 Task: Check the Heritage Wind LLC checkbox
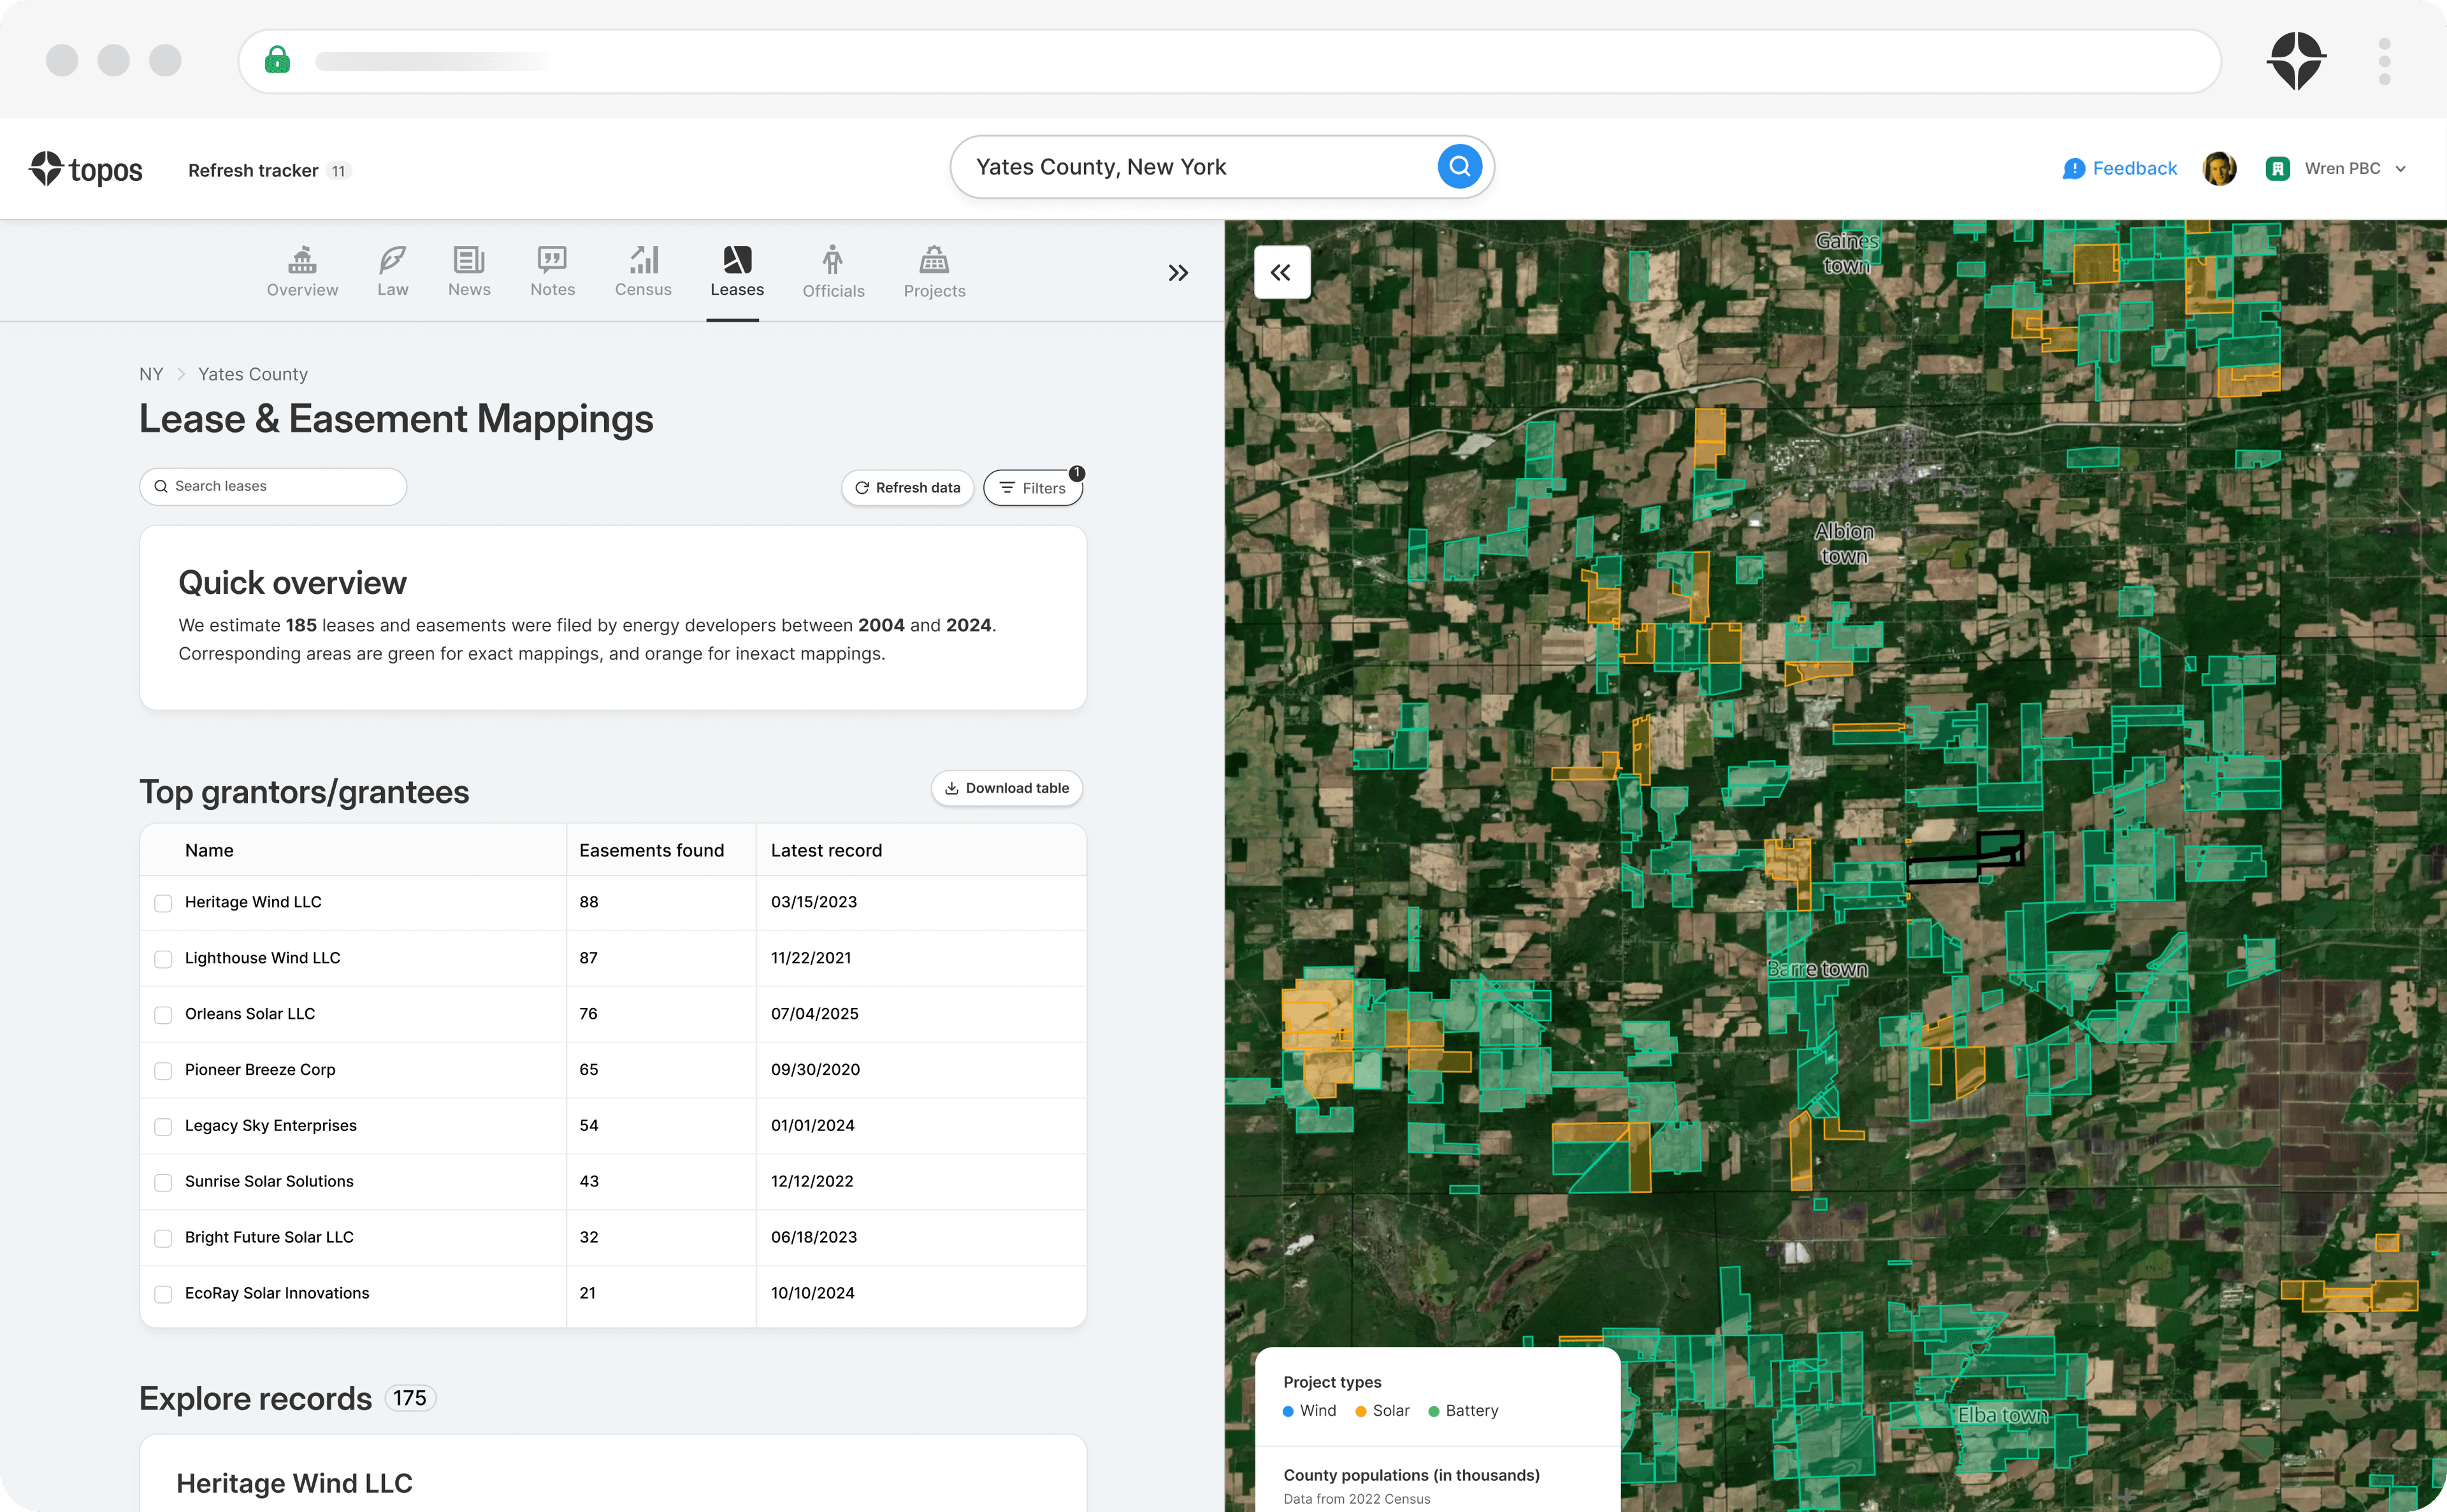pyautogui.click(x=163, y=903)
